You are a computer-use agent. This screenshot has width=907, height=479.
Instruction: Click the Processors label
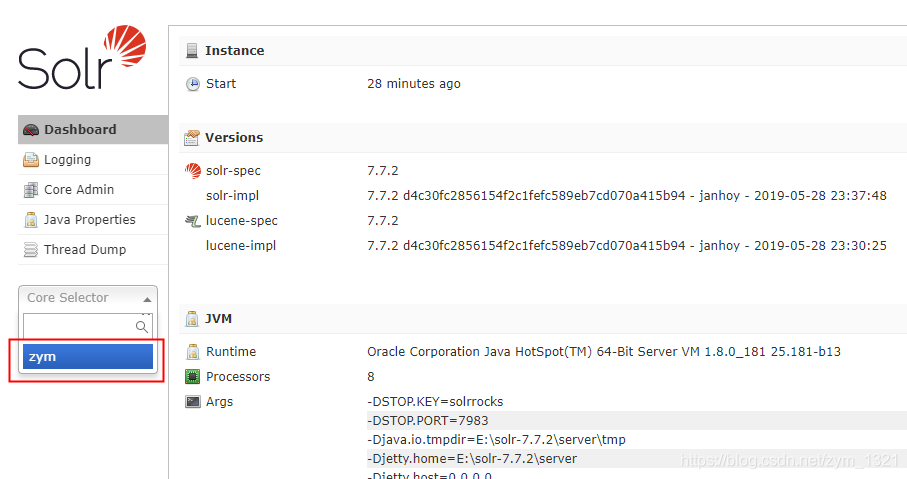238,377
